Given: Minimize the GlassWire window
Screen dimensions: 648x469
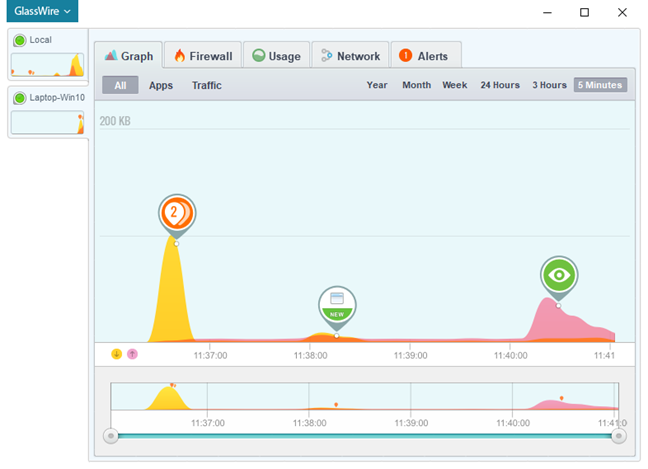Looking at the screenshot, I should click(x=548, y=12).
